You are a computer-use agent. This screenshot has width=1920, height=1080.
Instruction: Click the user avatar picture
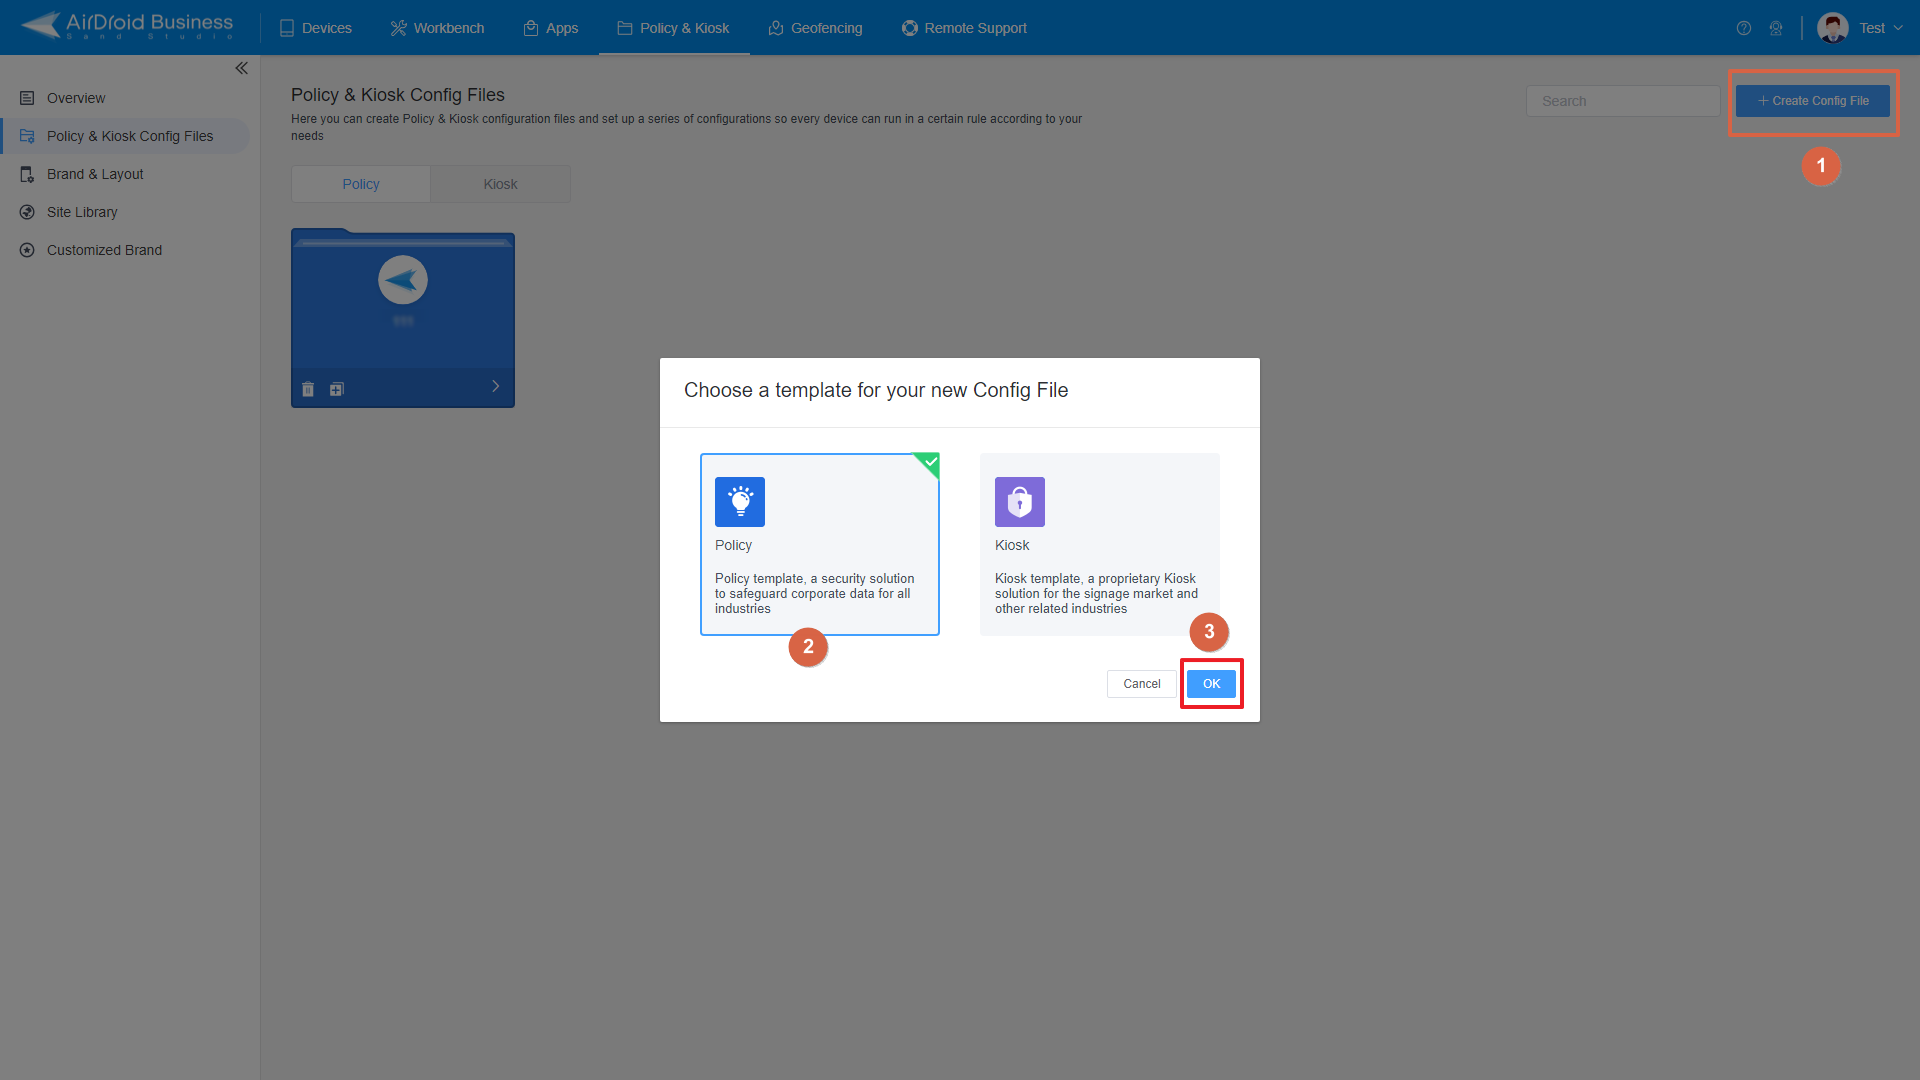[1832, 28]
